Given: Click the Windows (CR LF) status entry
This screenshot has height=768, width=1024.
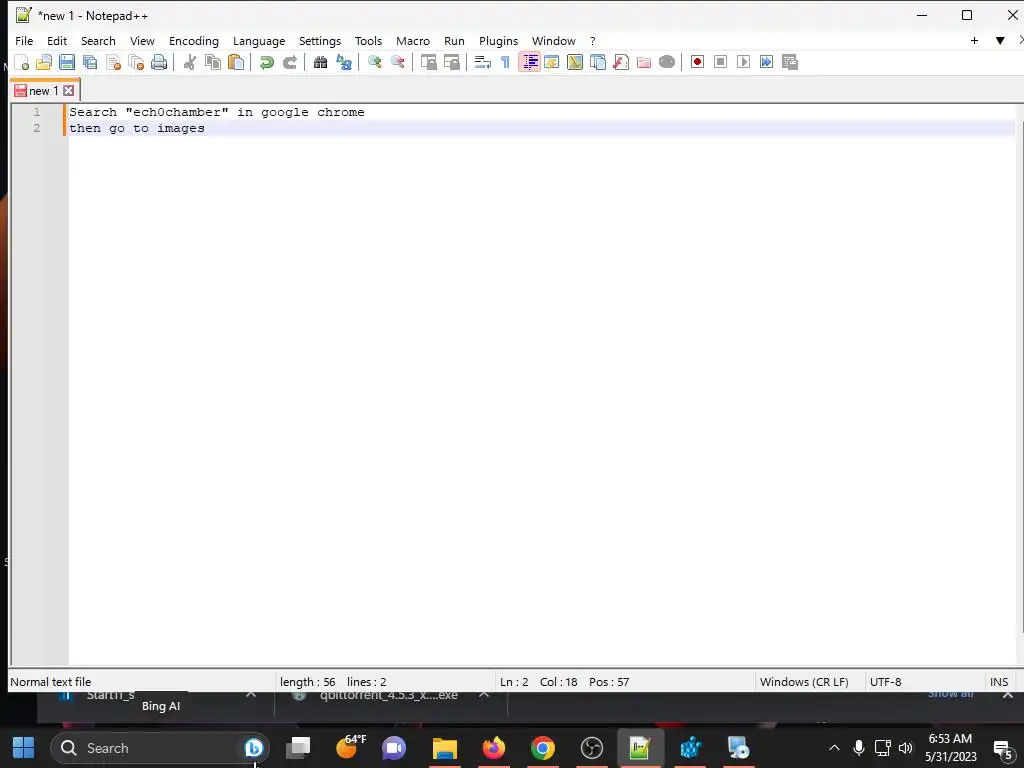Looking at the screenshot, I should click(804, 682).
